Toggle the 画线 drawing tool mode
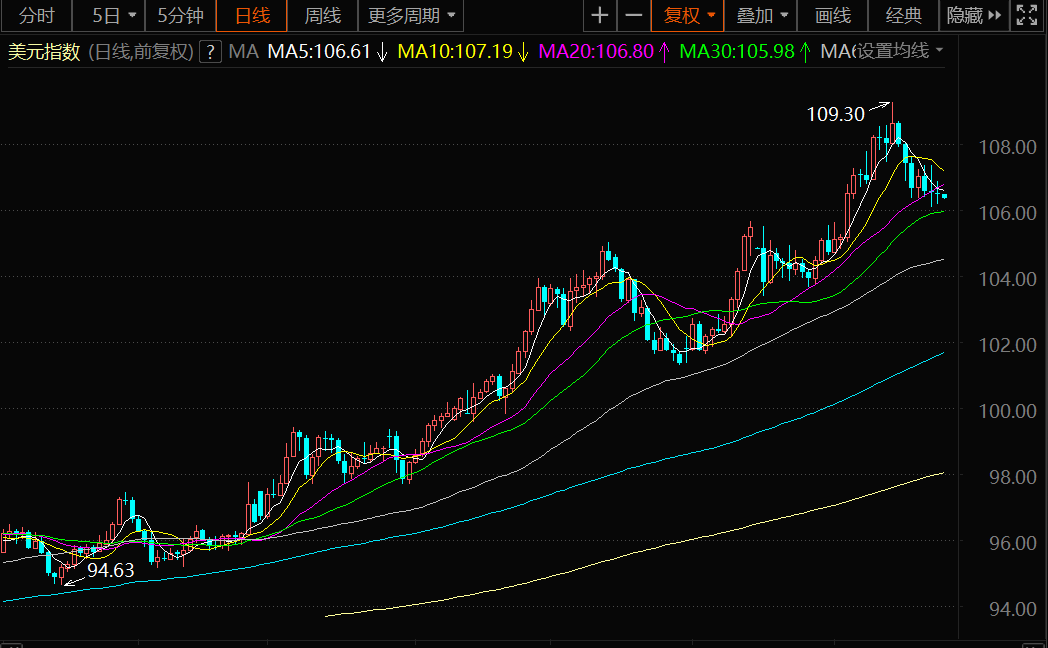Screen dimensions: 1048x648 (x=833, y=16)
